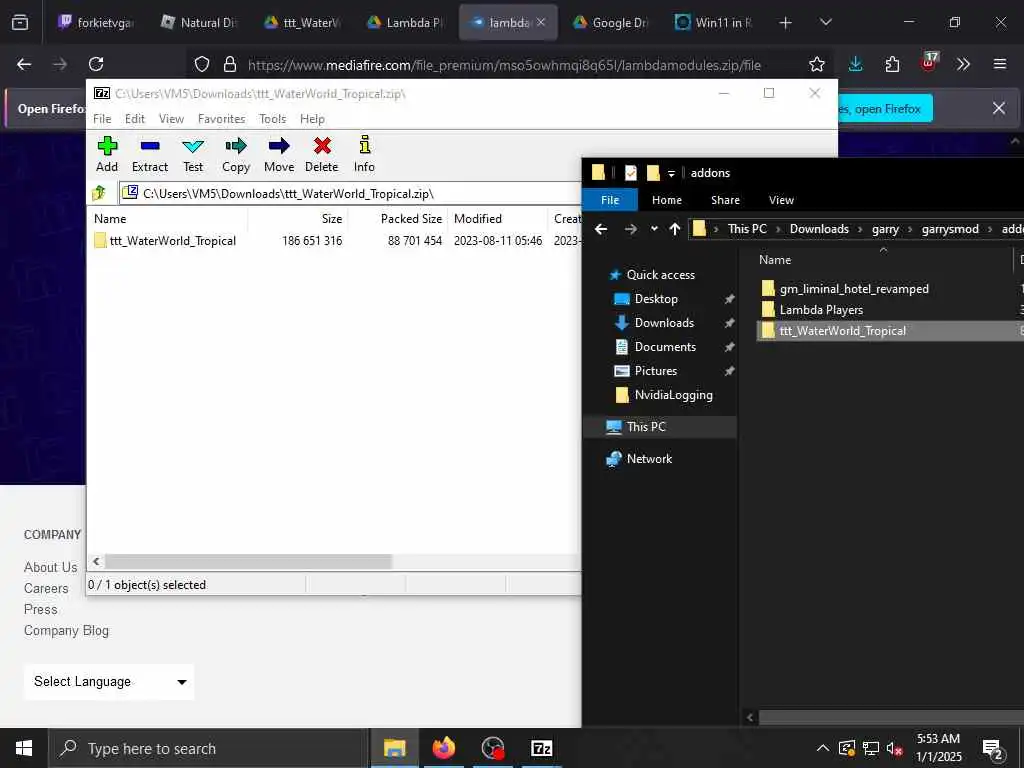
Task: Run Test on the archive in 7-Zip
Action: 193,154
